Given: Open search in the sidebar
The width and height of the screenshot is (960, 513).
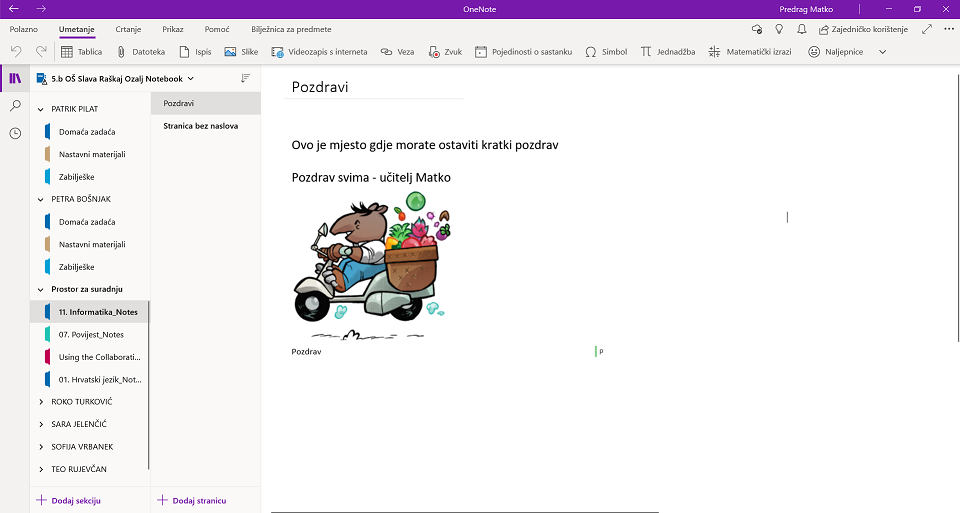Looking at the screenshot, I should [x=15, y=106].
